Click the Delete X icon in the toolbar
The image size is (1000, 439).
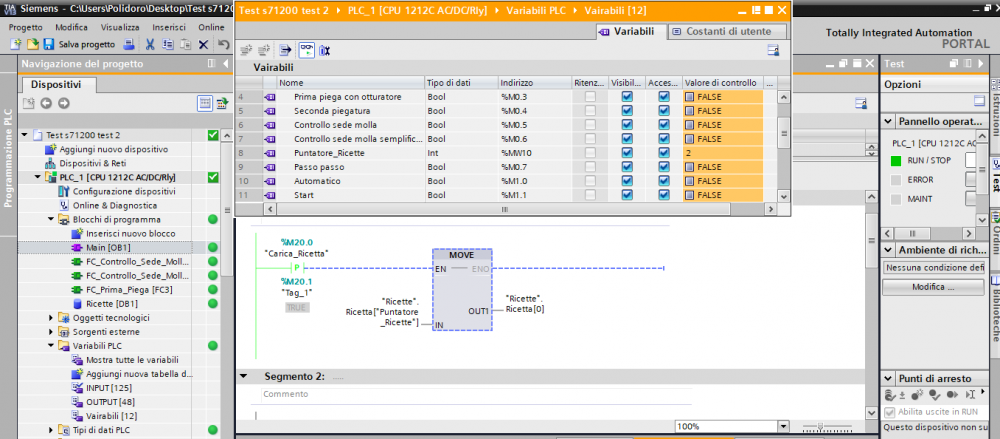pyautogui.click(x=203, y=44)
